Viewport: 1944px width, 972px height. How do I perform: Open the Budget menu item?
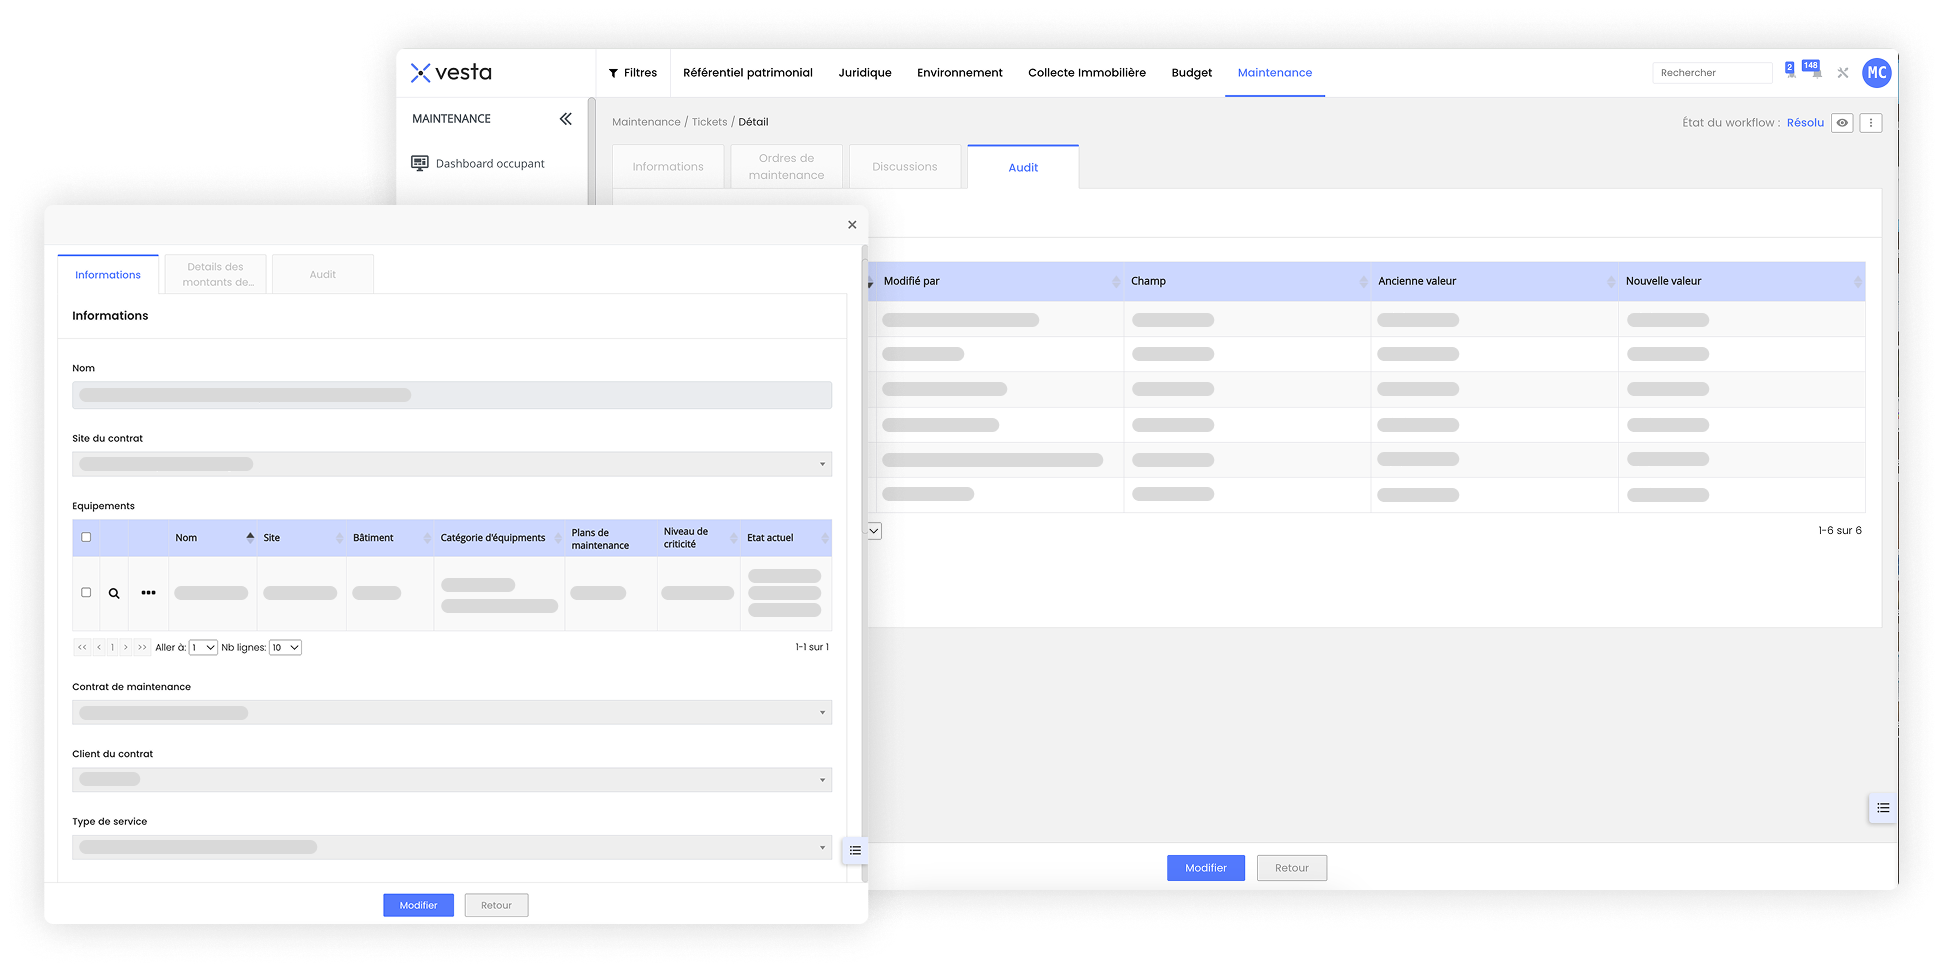click(x=1191, y=73)
